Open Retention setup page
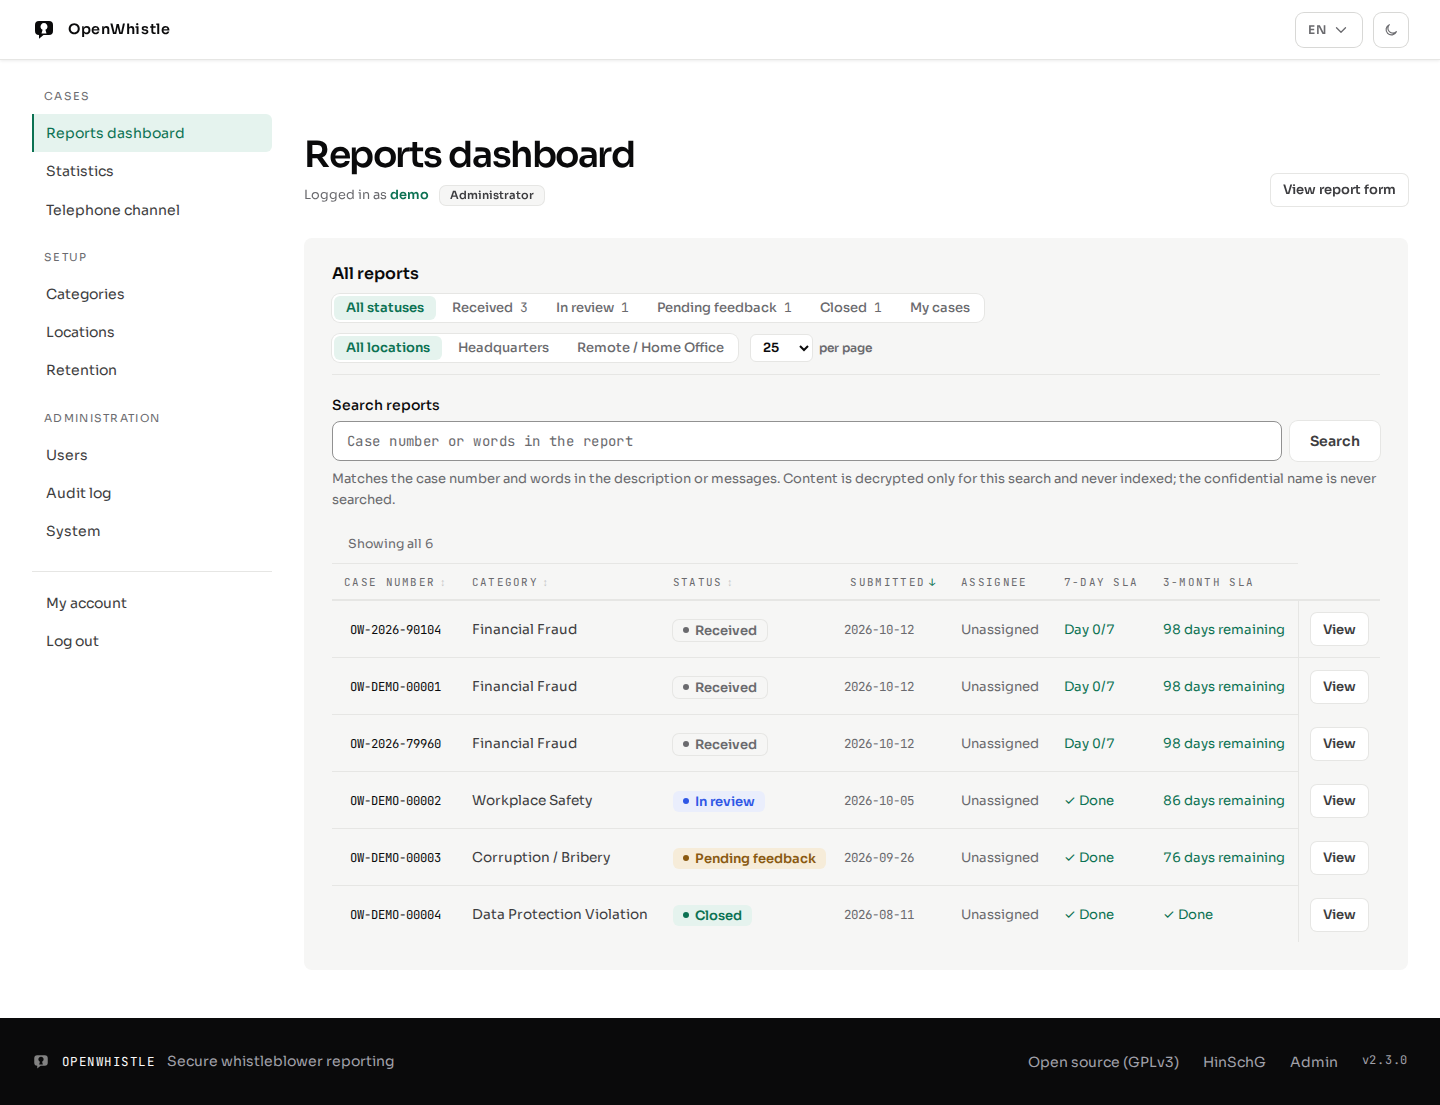The height and width of the screenshot is (1105, 1440). click(152, 370)
